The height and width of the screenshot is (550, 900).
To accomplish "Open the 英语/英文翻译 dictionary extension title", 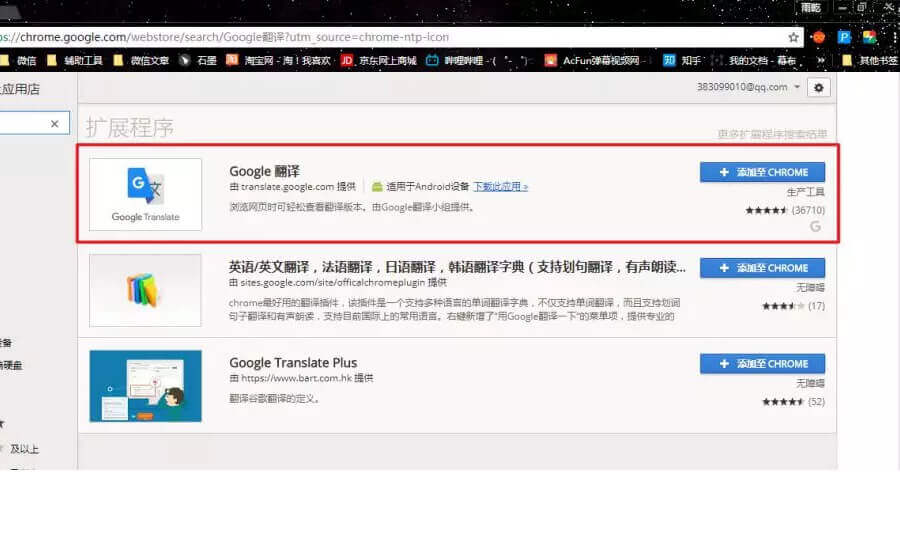I will click(457, 267).
